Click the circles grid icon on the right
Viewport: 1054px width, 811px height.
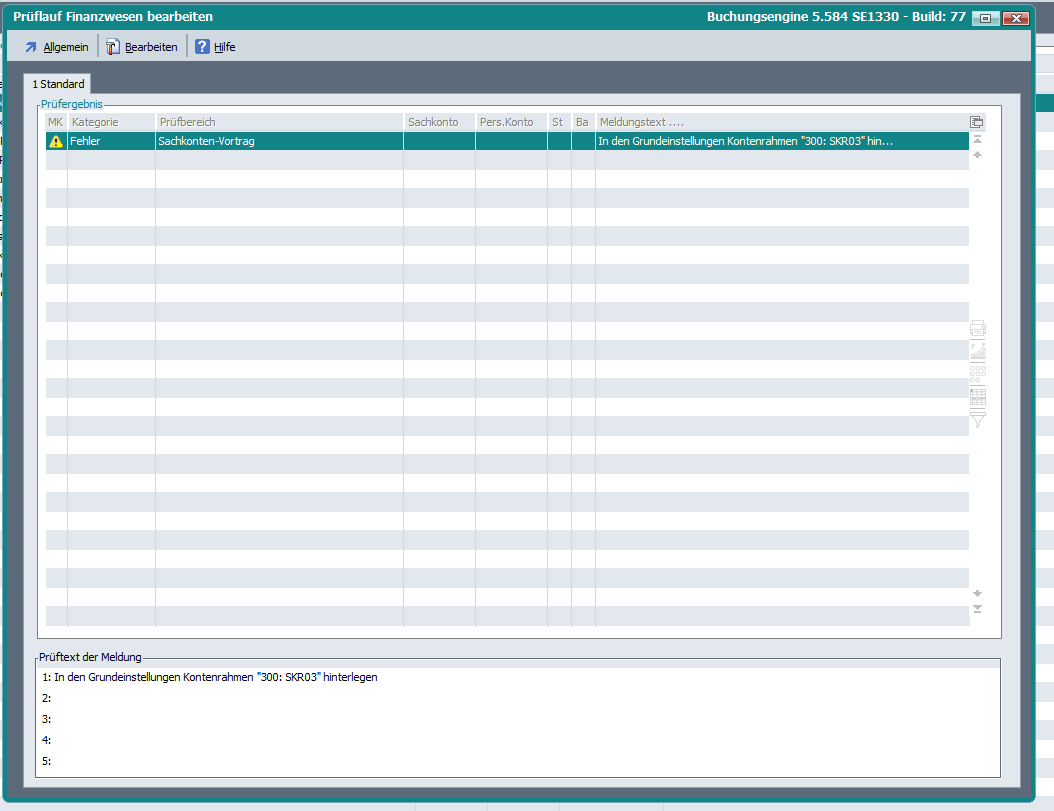pyautogui.click(x=977, y=373)
